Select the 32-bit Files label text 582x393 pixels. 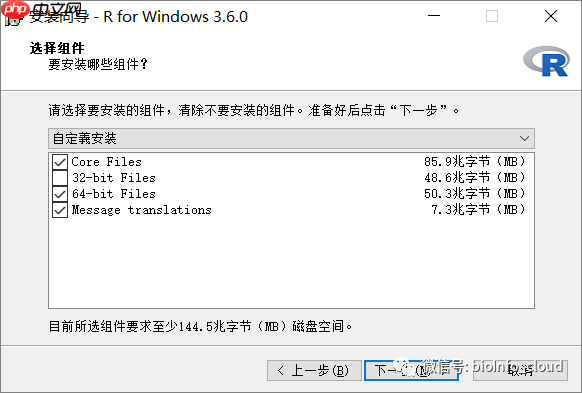point(114,178)
